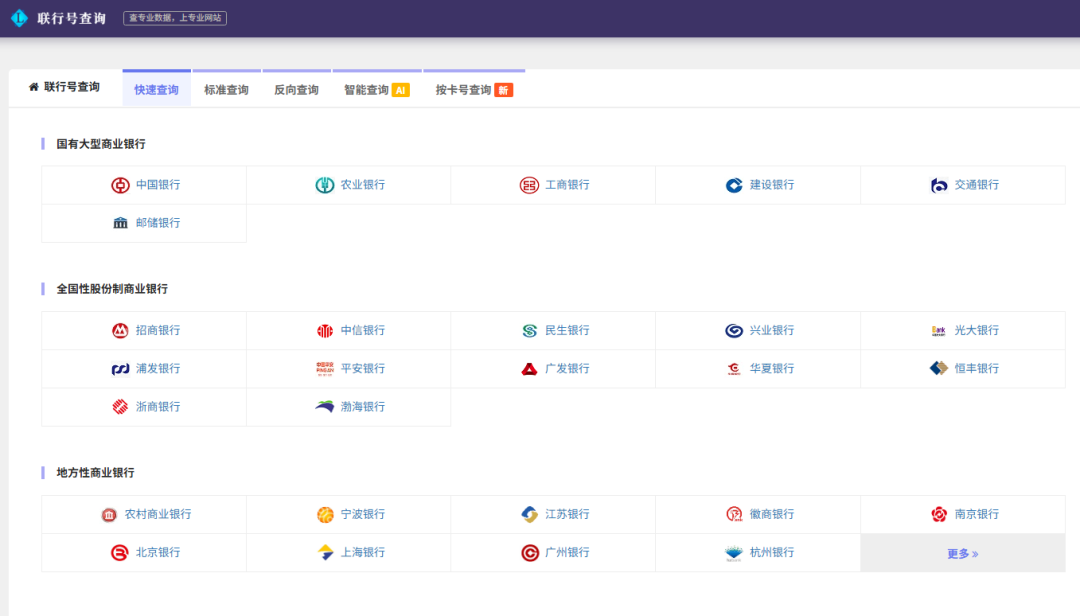1080x616 pixels.
Task: Click the 渤海银行 logo icon
Action: (x=325, y=407)
